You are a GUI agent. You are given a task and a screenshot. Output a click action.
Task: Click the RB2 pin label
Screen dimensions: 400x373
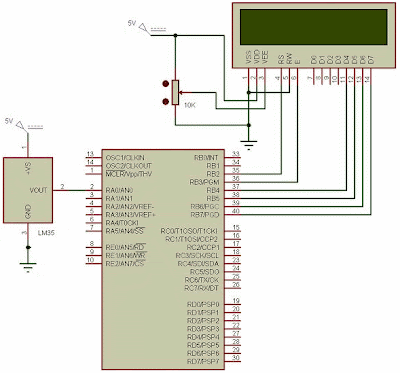(213, 174)
